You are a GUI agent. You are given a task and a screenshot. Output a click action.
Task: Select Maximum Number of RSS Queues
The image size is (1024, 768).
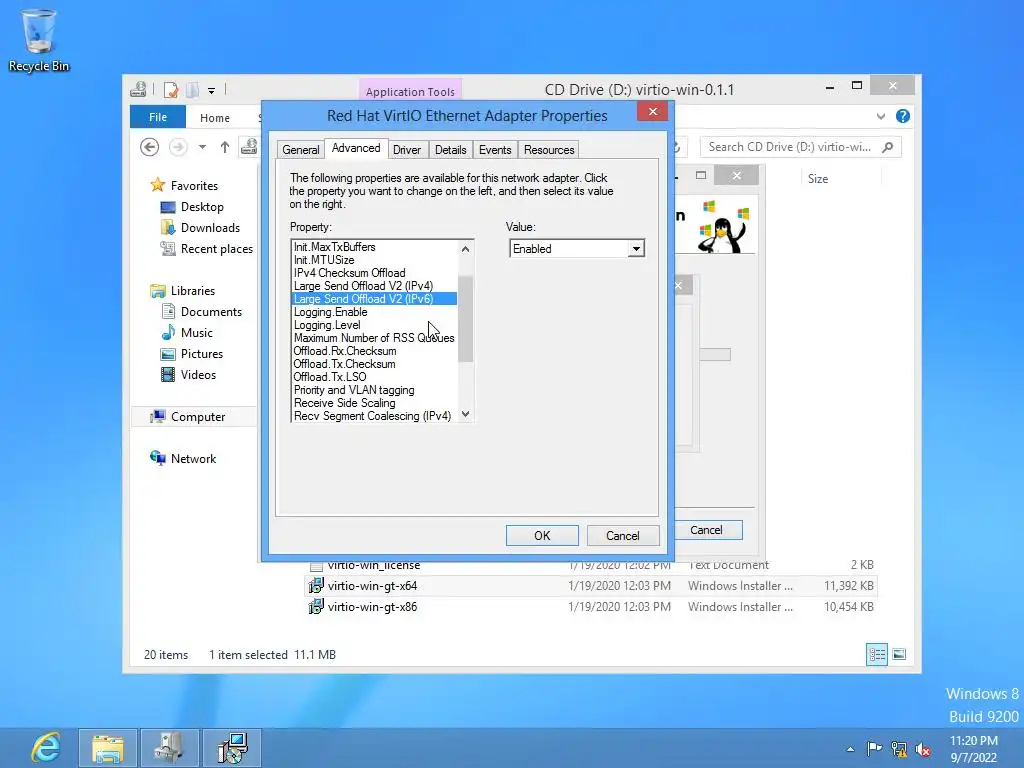(x=374, y=338)
